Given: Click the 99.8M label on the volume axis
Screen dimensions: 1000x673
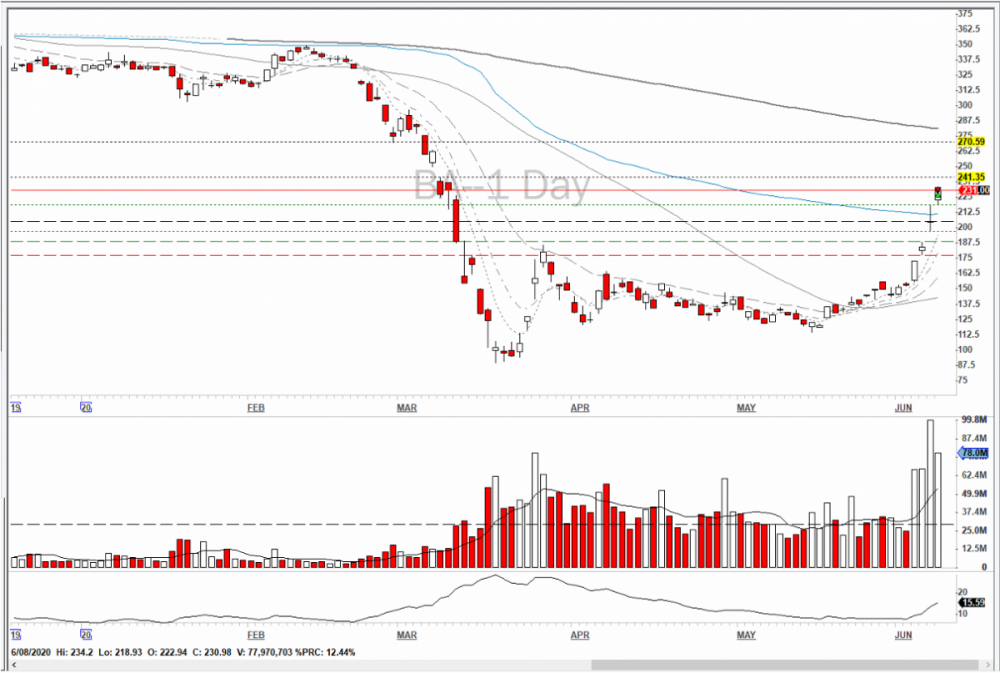Looking at the screenshot, I should (x=973, y=421).
